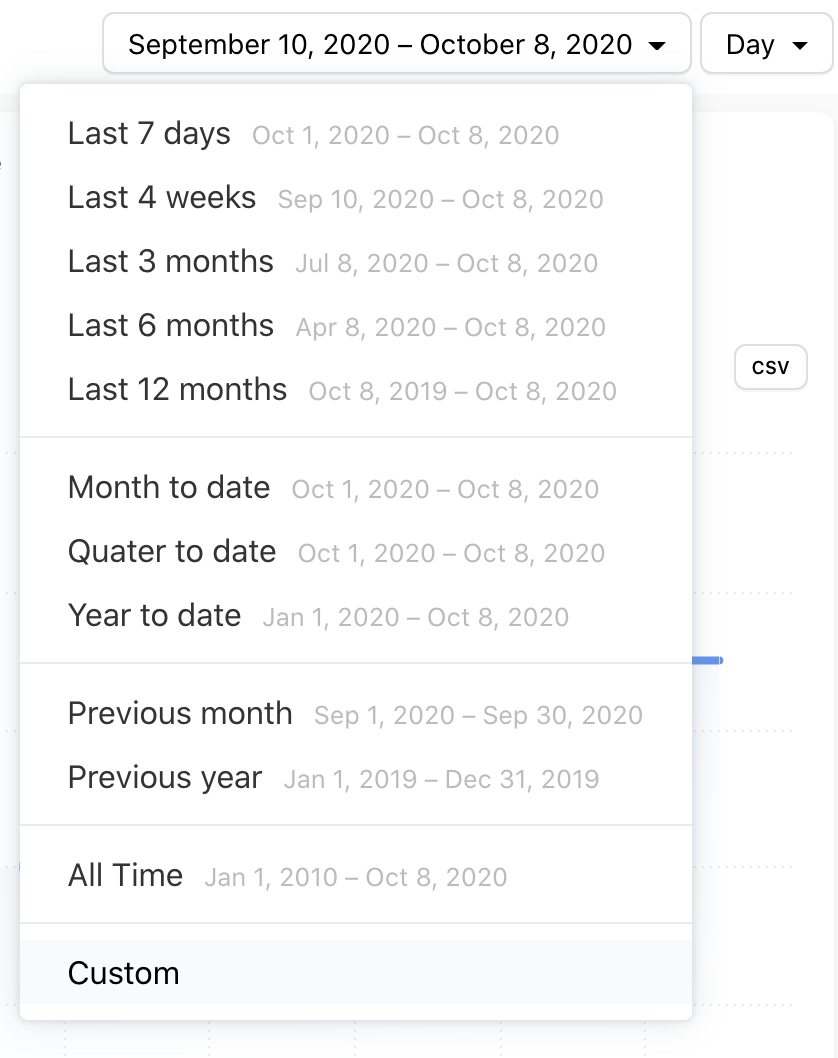Choose Last 12 months range
Screen dimensions: 838x1058
pyautogui.click(x=177, y=390)
